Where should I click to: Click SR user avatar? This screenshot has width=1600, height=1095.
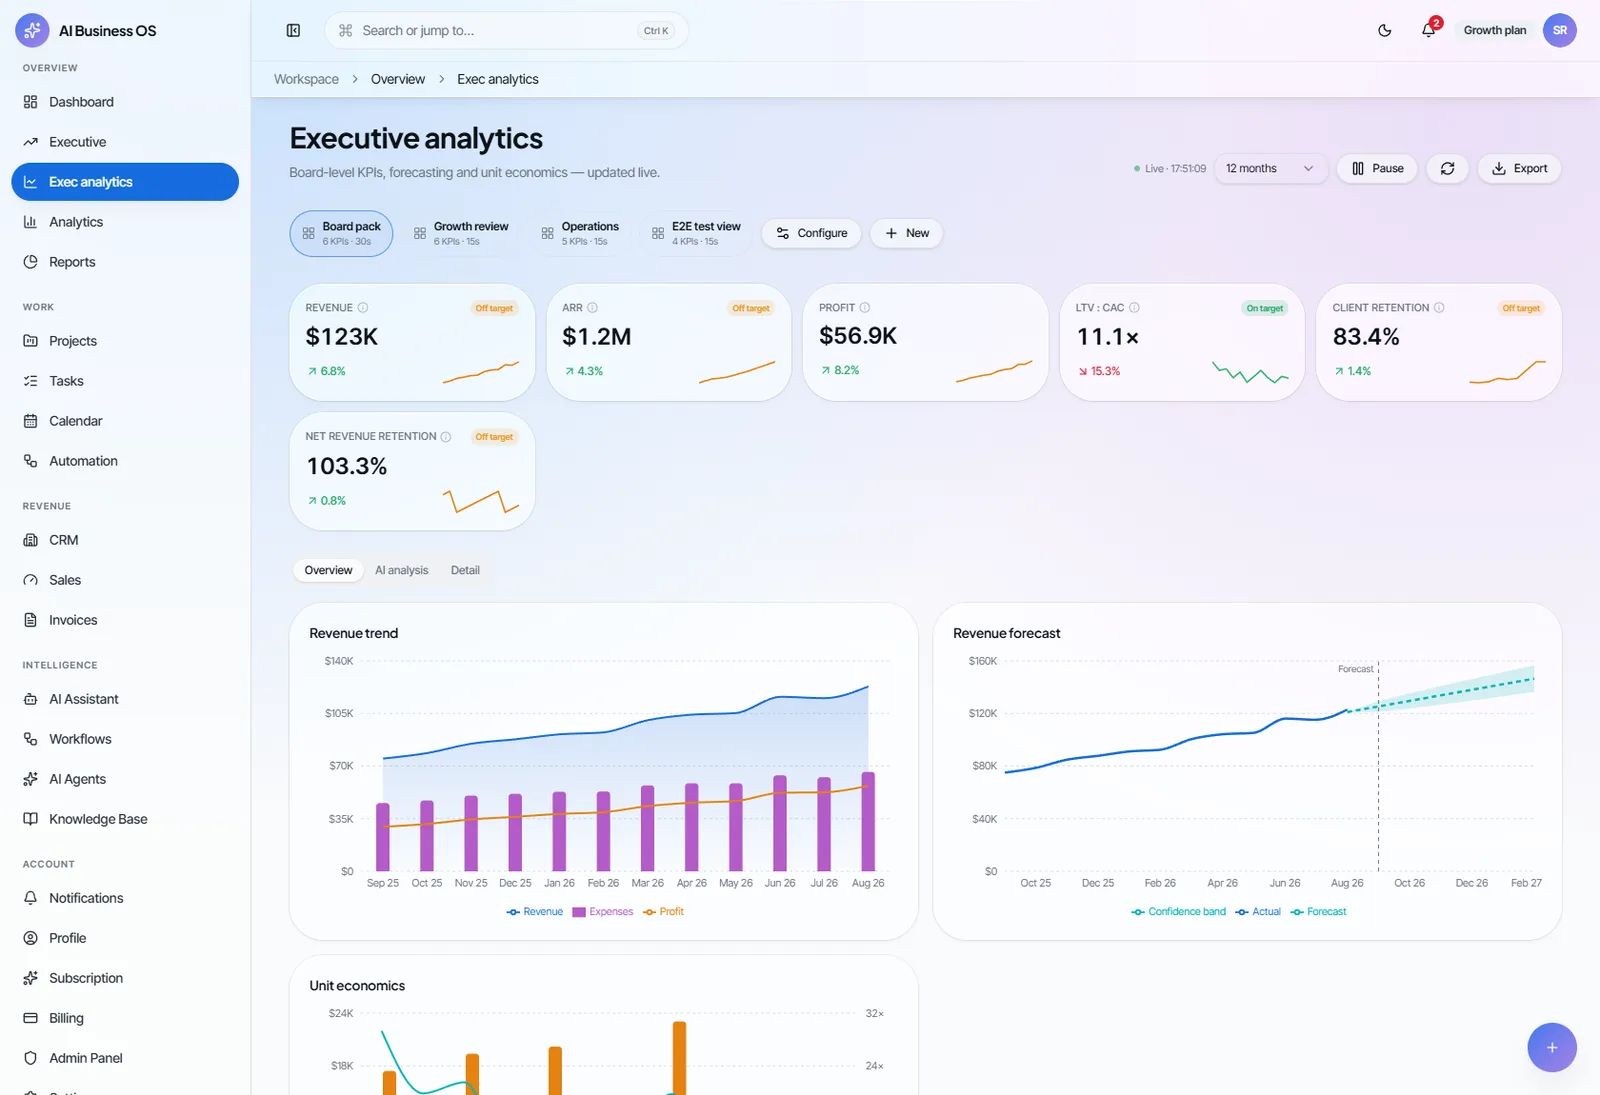pyautogui.click(x=1559, y=30)
